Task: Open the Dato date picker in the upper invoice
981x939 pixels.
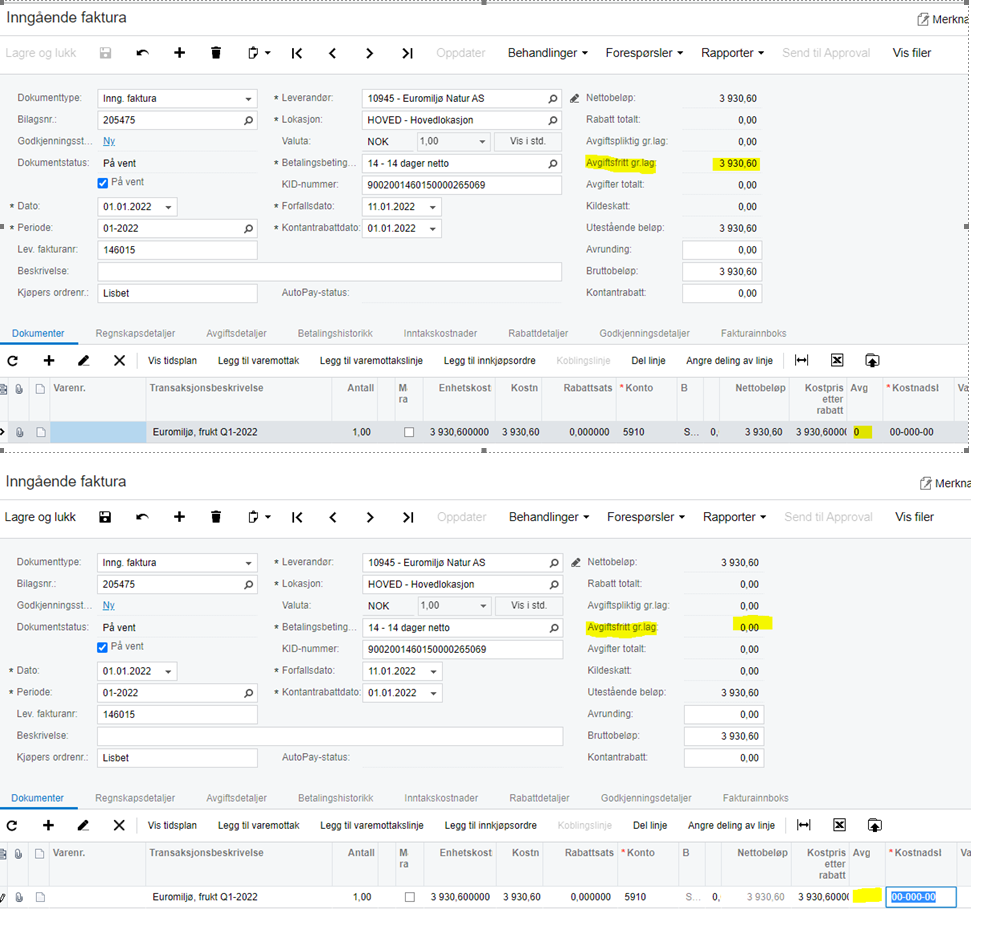Action: [x=168, y=207]
